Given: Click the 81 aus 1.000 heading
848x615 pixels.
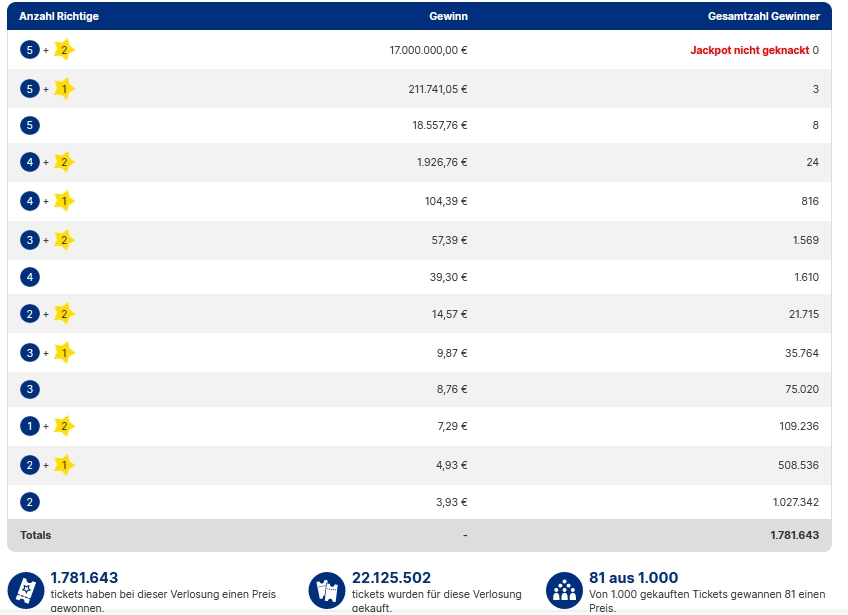Looking at the screenshot, I should 633,578.
